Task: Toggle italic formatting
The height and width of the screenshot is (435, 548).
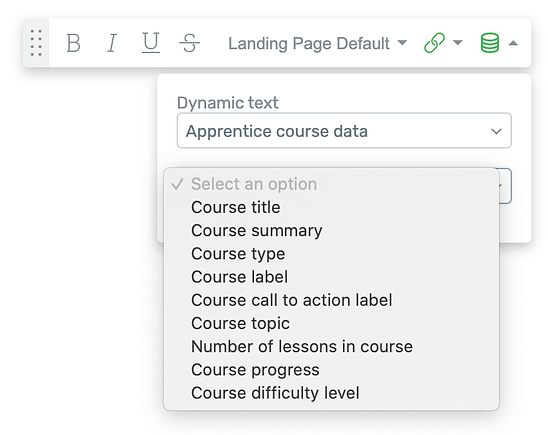Action: [x=112, y=43]
